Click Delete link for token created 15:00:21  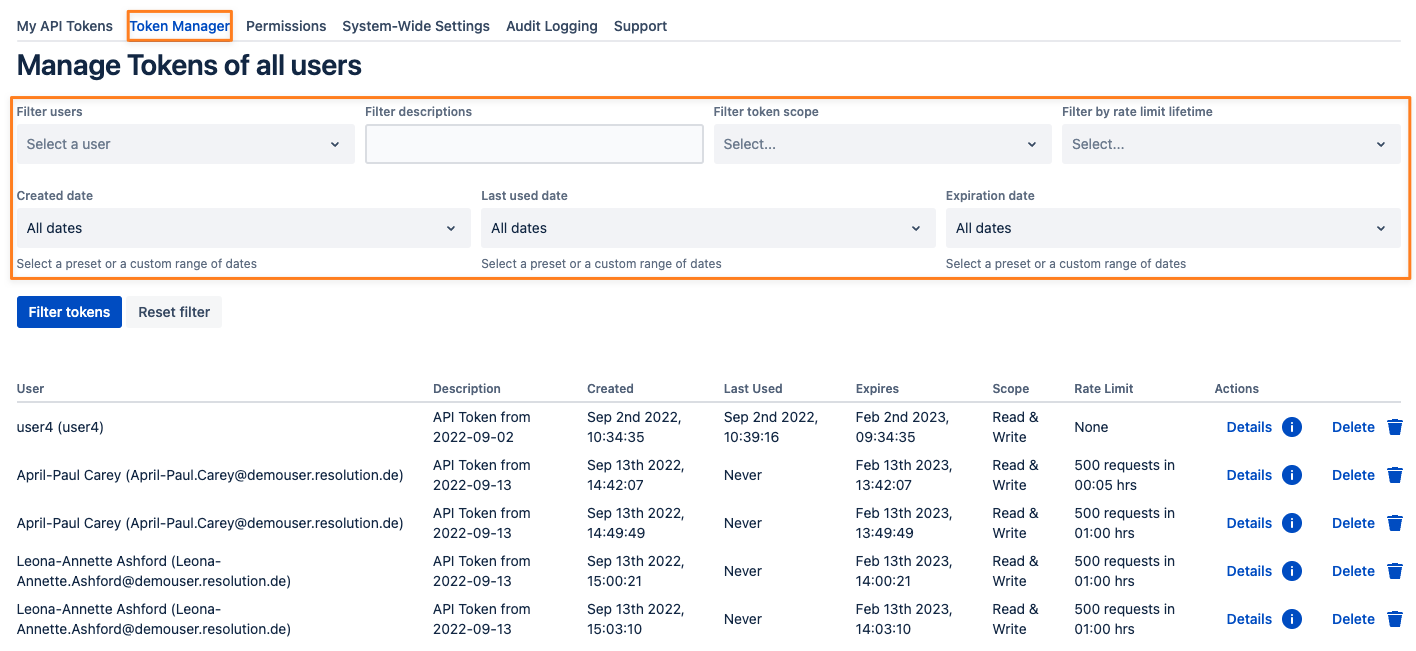coord(1353,571)
